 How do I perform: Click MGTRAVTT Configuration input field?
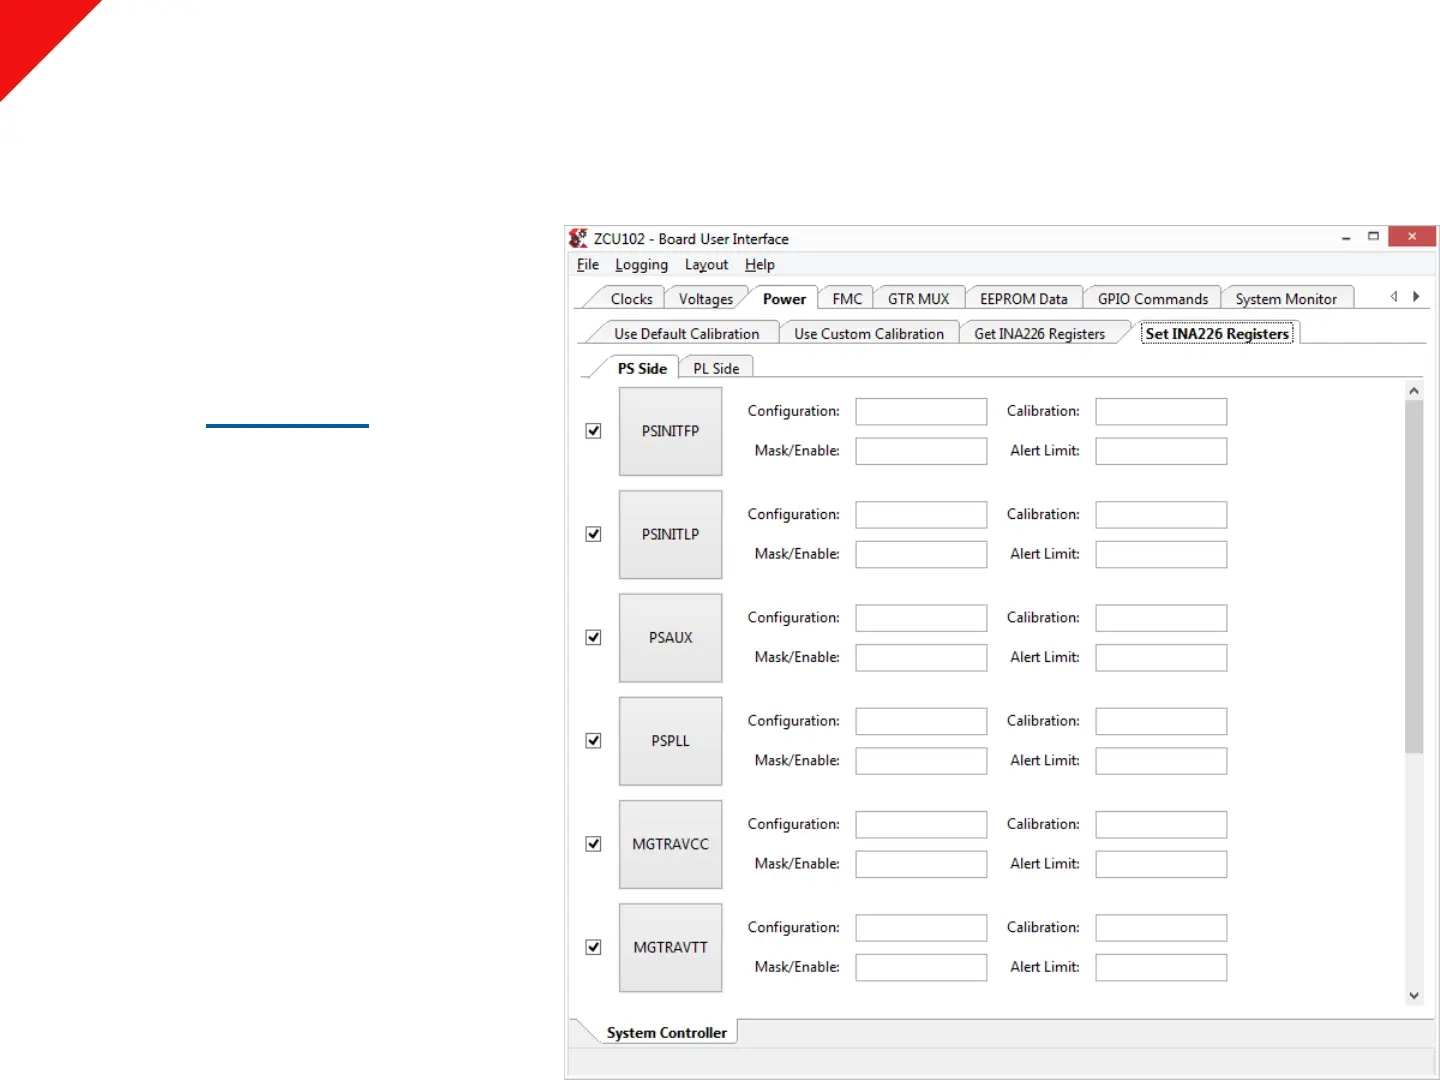(x=921, y=928)
